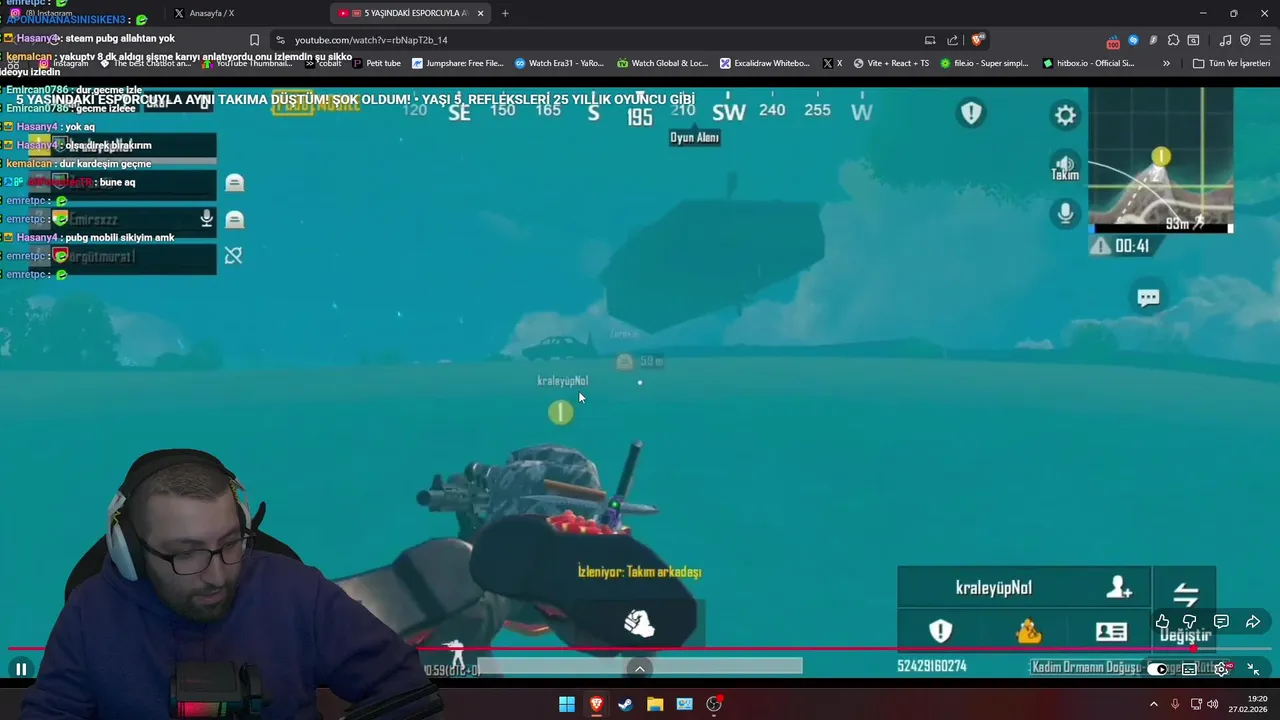Exit fullscreen mode in player

pyautogui.click(x=1253, y=669)
